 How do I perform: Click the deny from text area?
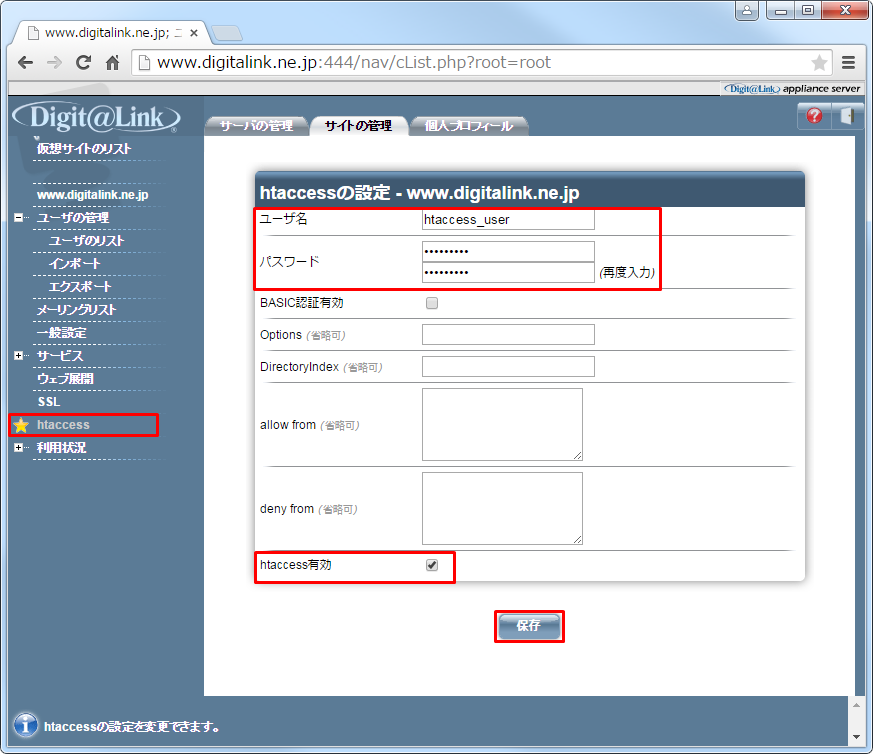coord(502,508)
